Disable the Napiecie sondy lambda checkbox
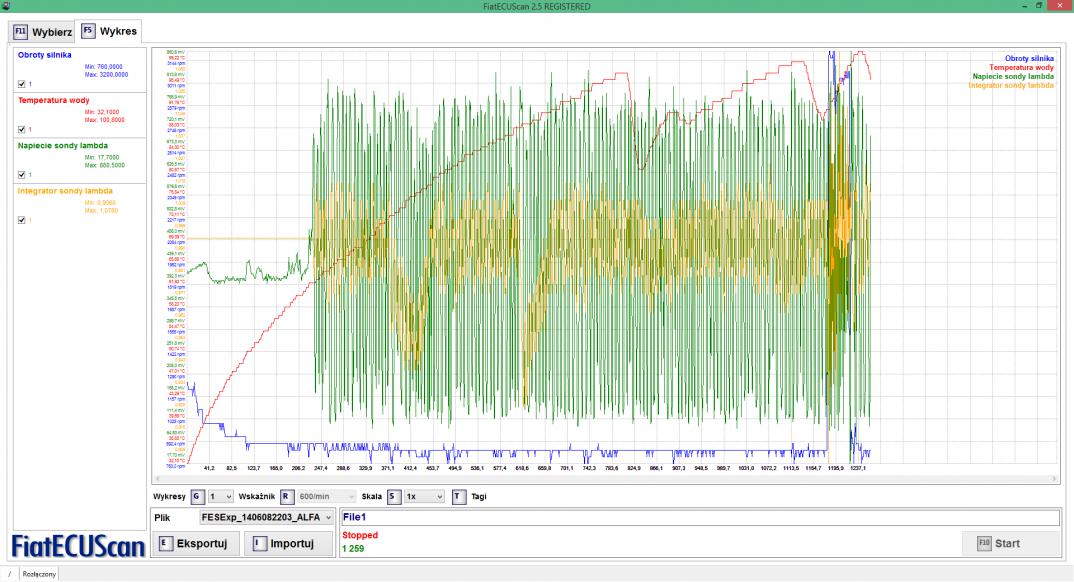The width and height of the screenshot is (1074, 582). [x=22, y=174]
